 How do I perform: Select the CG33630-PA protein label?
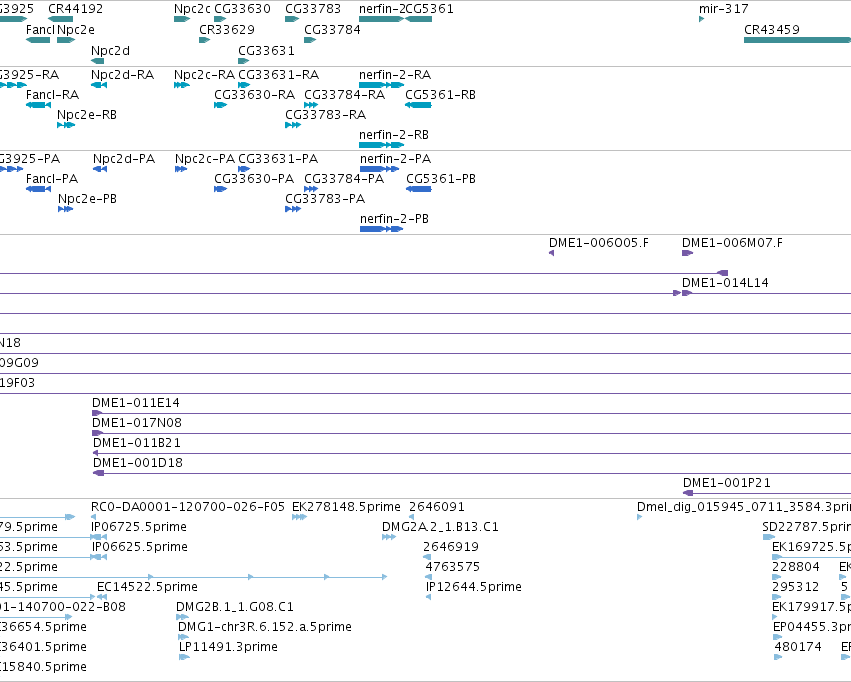[254, 179]
